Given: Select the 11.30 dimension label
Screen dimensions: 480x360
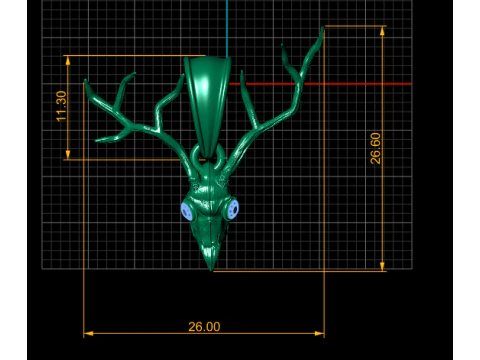Looking at the screenshot, I should [62, 106].
